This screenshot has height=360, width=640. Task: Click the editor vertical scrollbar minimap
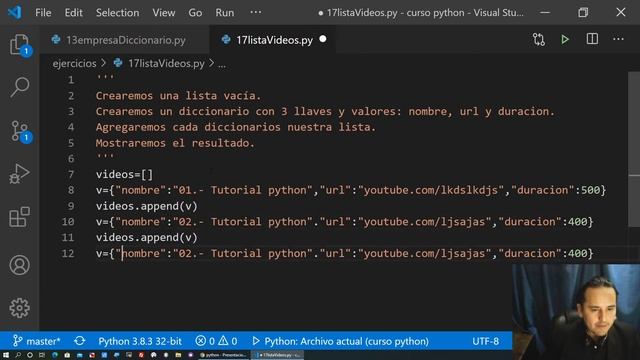coord(634,149)
